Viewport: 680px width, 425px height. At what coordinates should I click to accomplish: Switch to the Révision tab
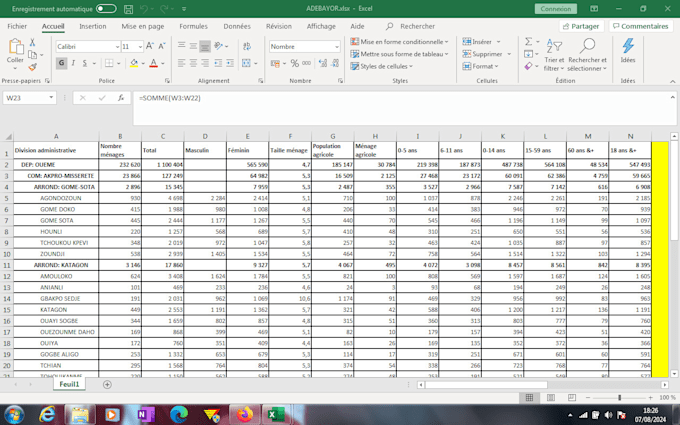coord(279,26)
